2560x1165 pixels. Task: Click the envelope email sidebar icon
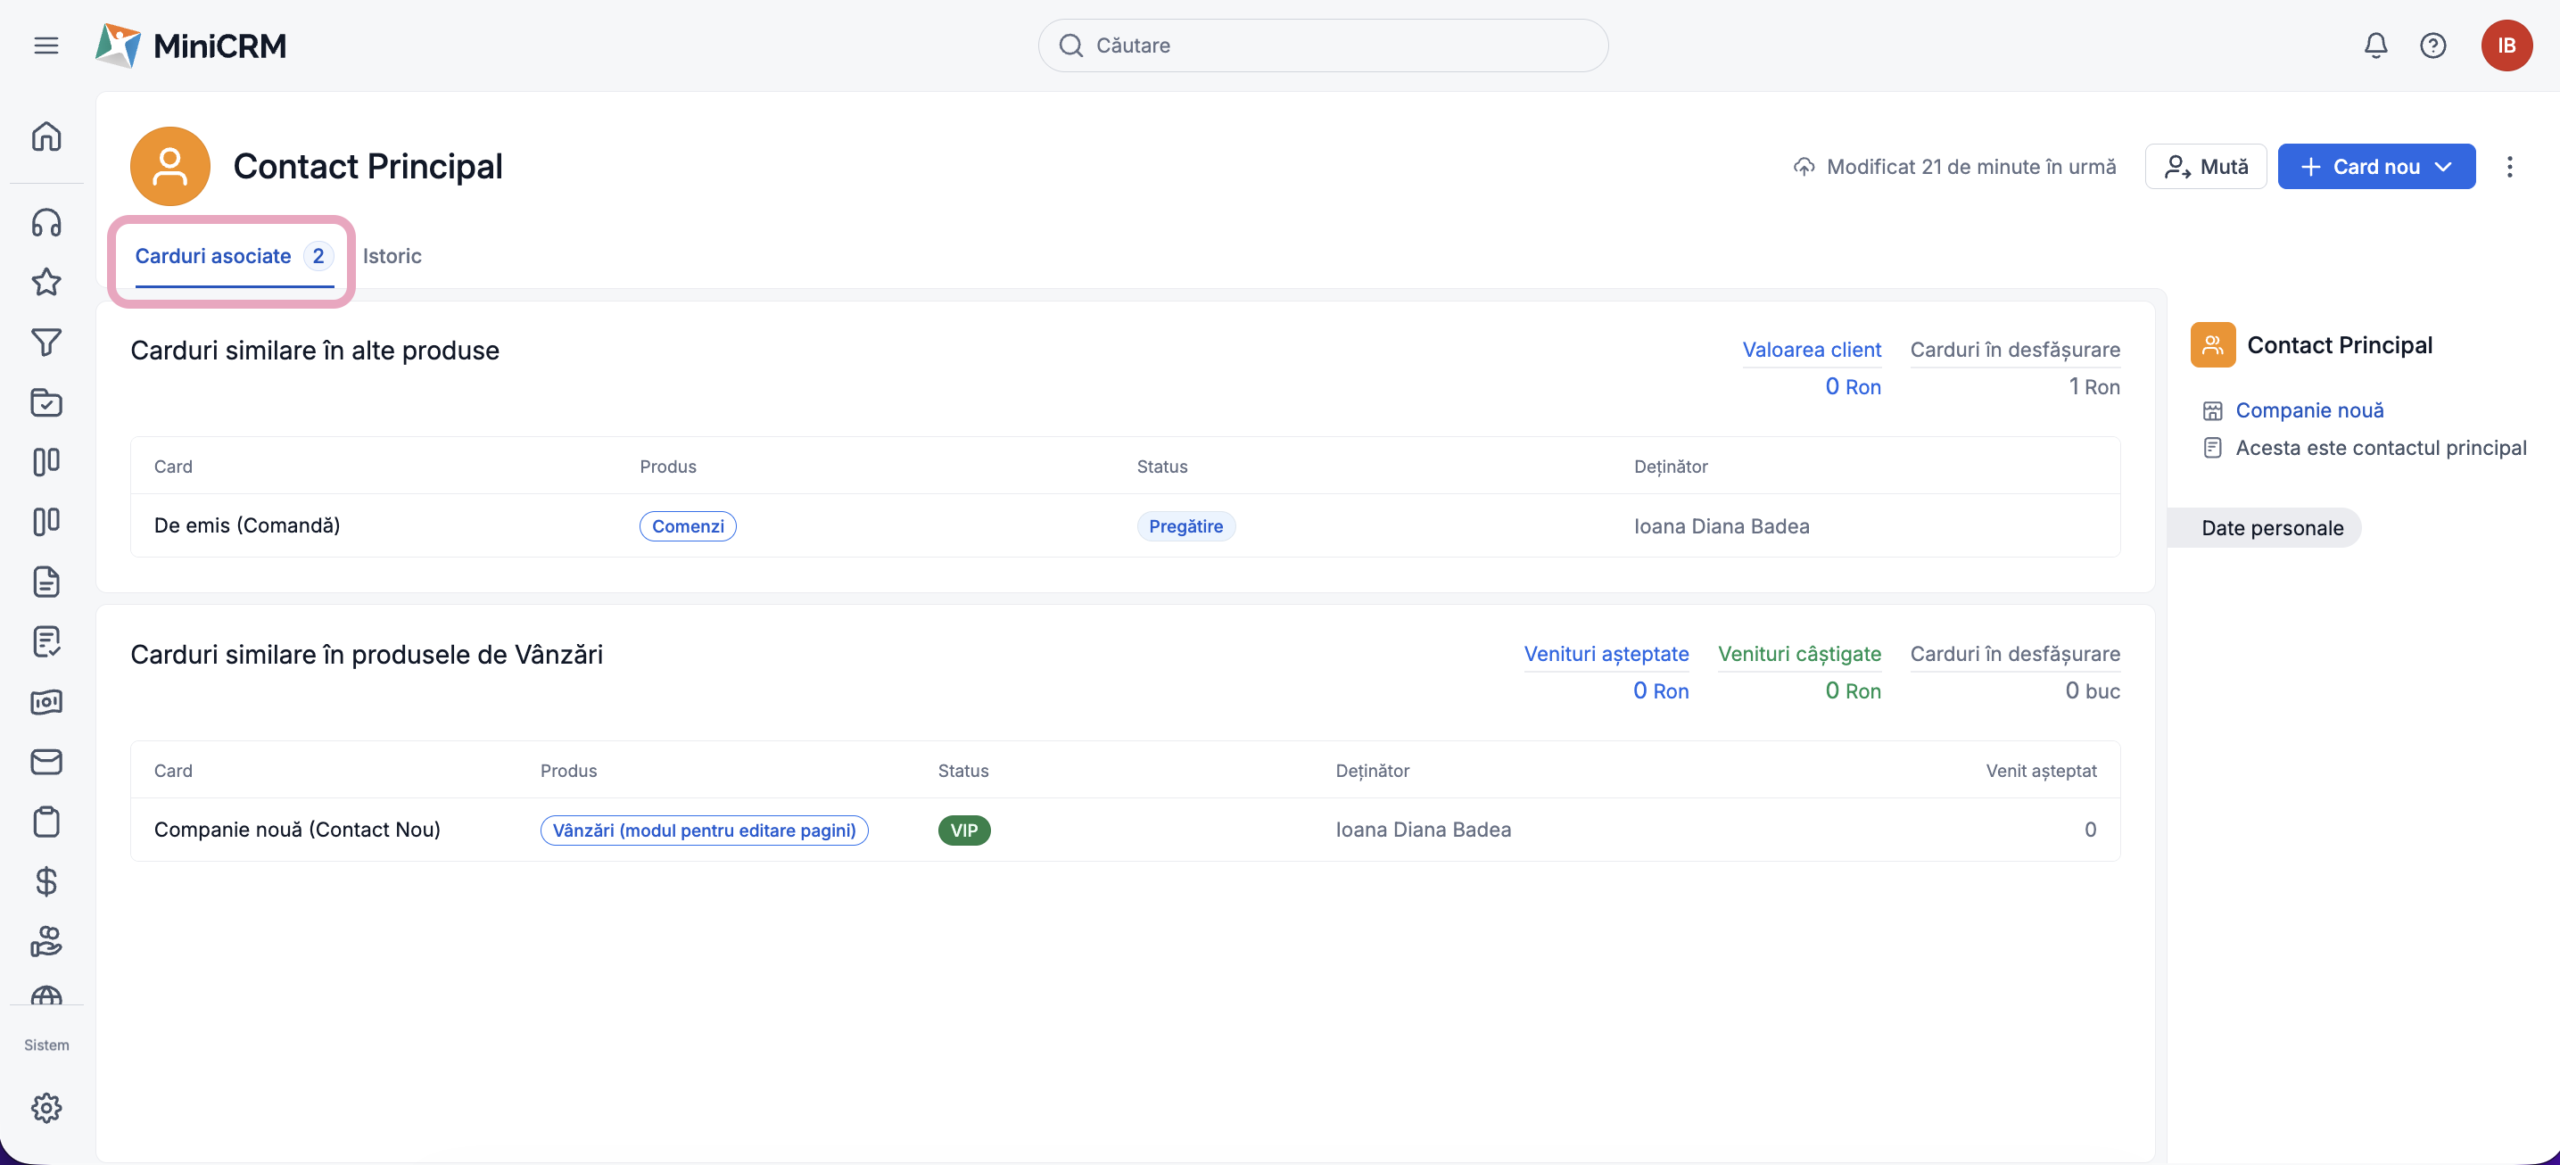click(46, 762)
